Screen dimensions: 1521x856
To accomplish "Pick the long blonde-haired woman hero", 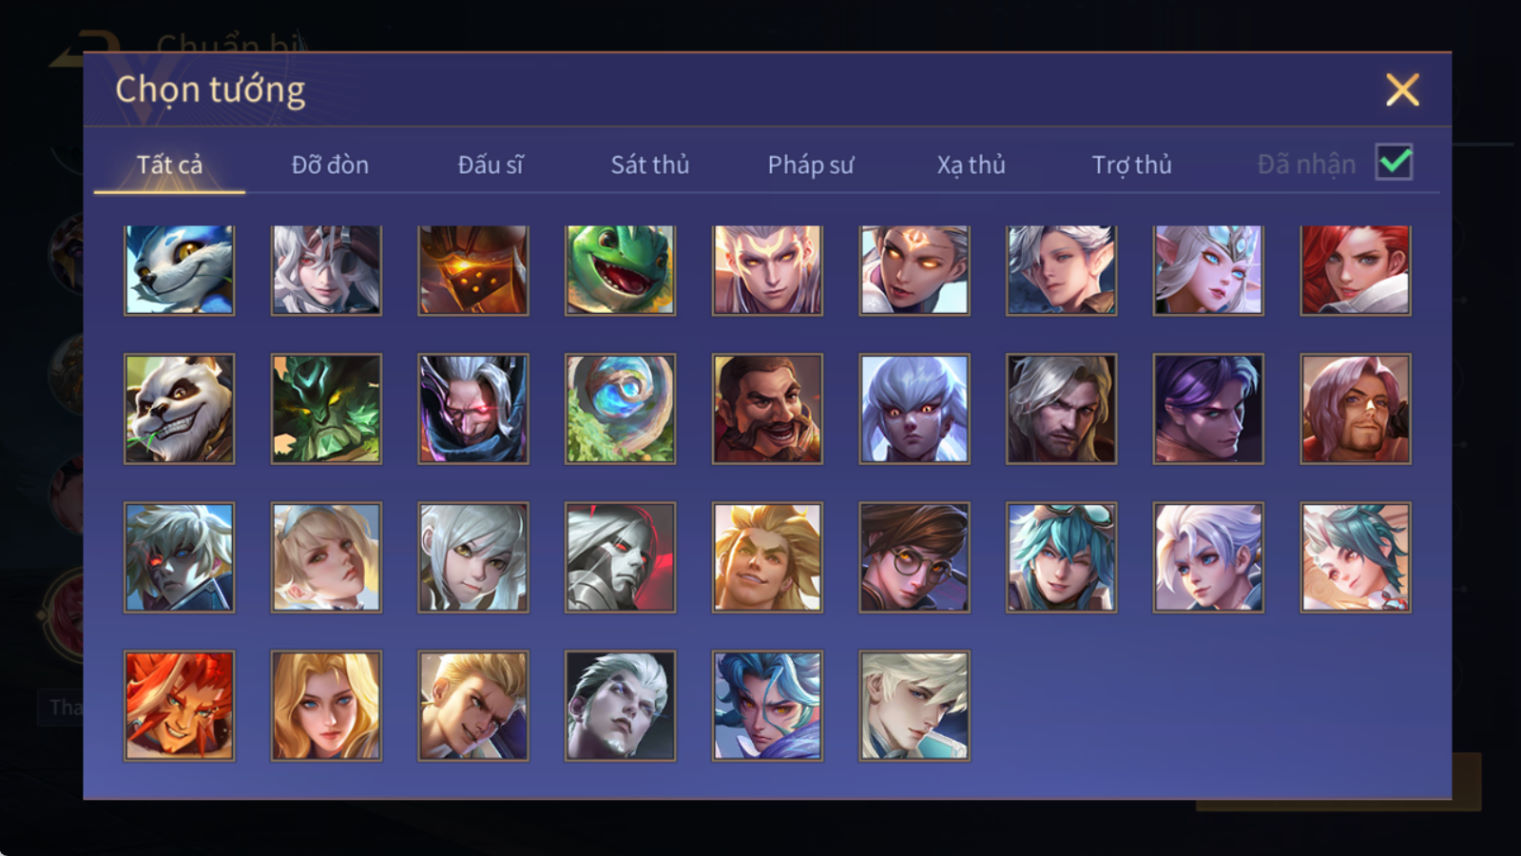I will pos(326,706).
